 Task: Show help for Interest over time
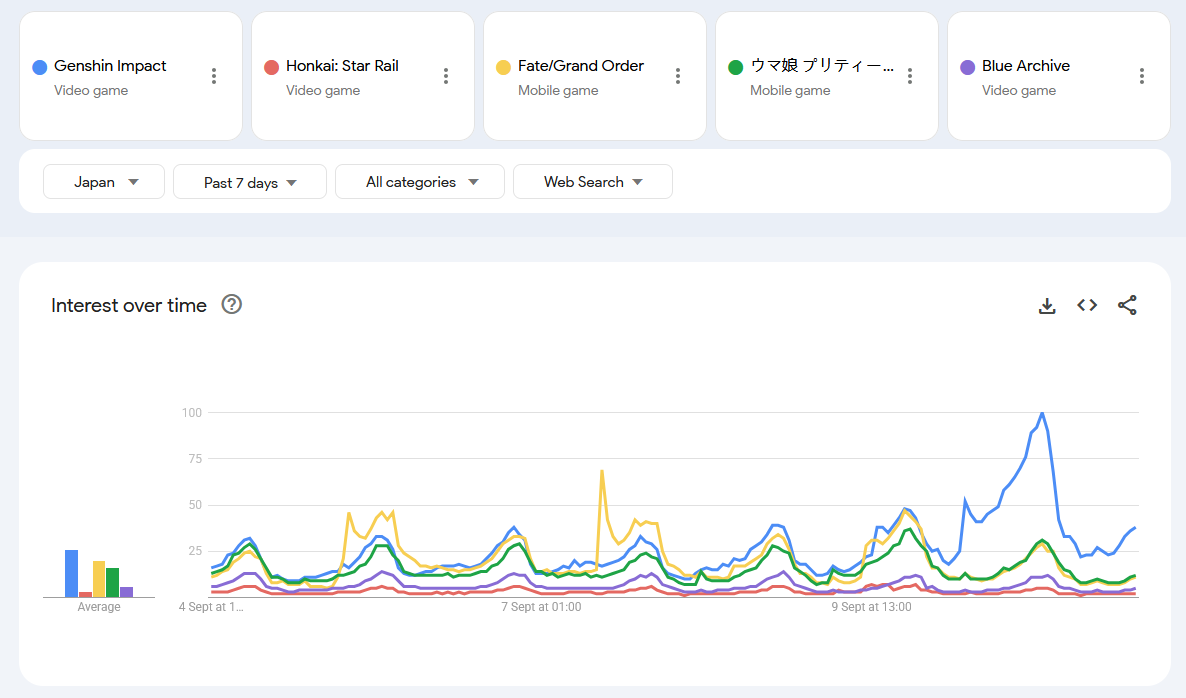(231, 305)
